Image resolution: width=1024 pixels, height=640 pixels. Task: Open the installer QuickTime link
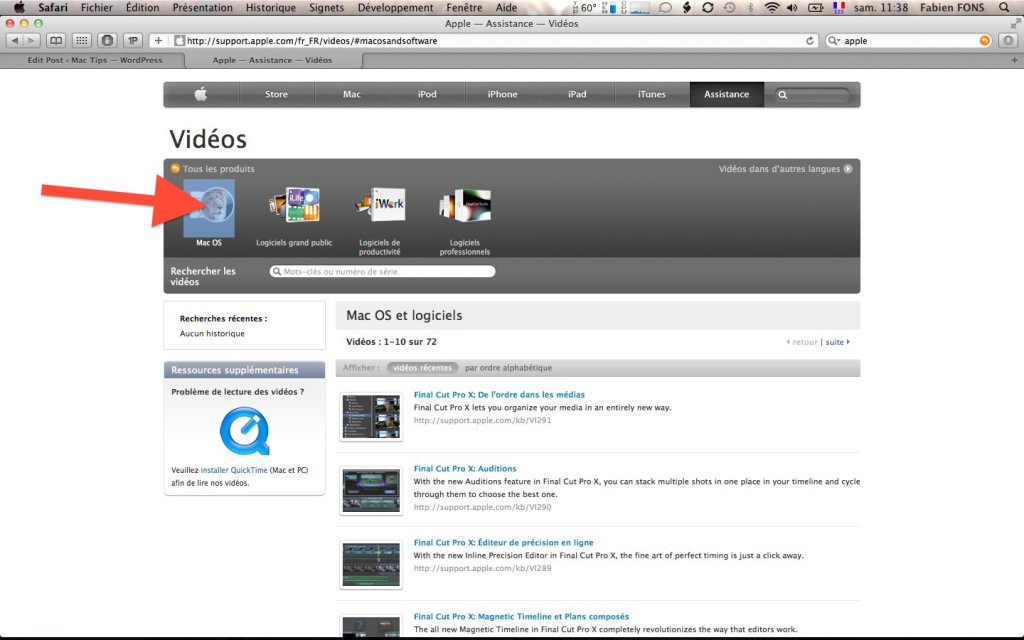(234, 470)
